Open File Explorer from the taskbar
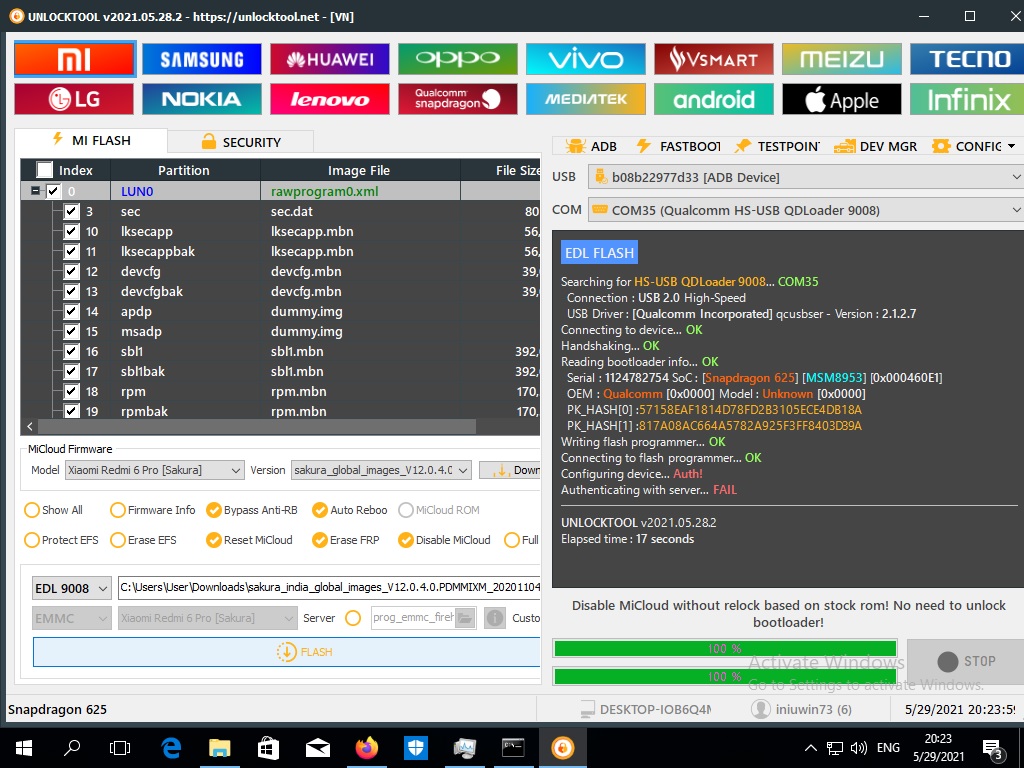This screenshot has height=768, width=1024. (219, 748)
